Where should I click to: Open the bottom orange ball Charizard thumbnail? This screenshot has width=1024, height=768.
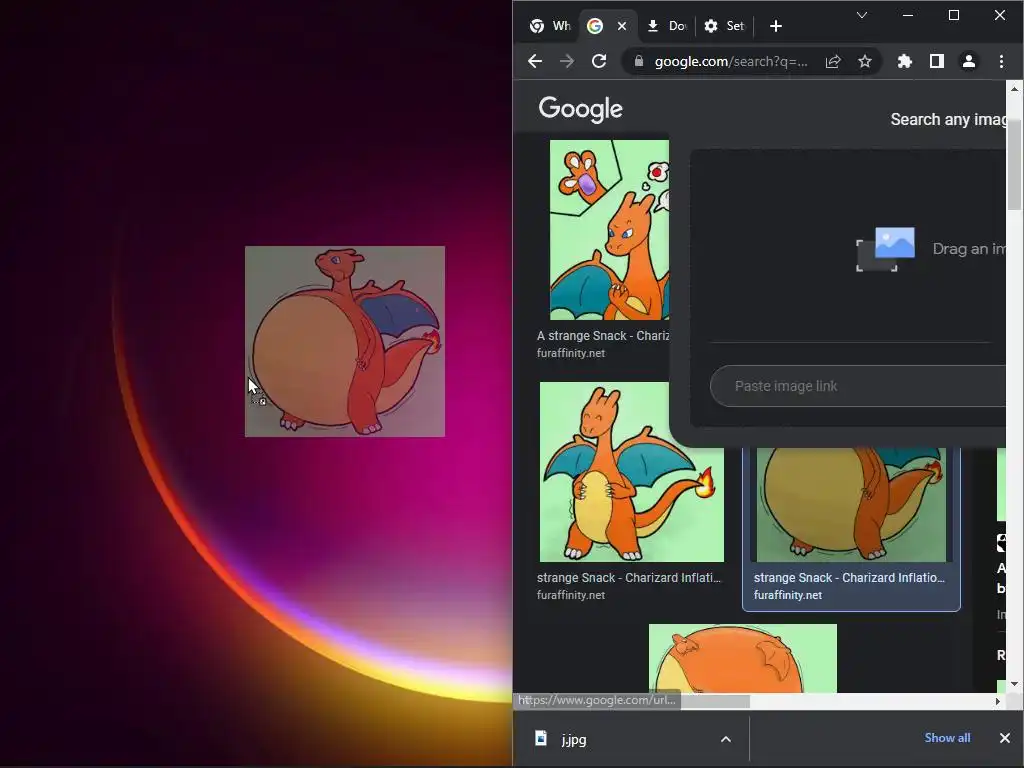(x=743, y=658)
